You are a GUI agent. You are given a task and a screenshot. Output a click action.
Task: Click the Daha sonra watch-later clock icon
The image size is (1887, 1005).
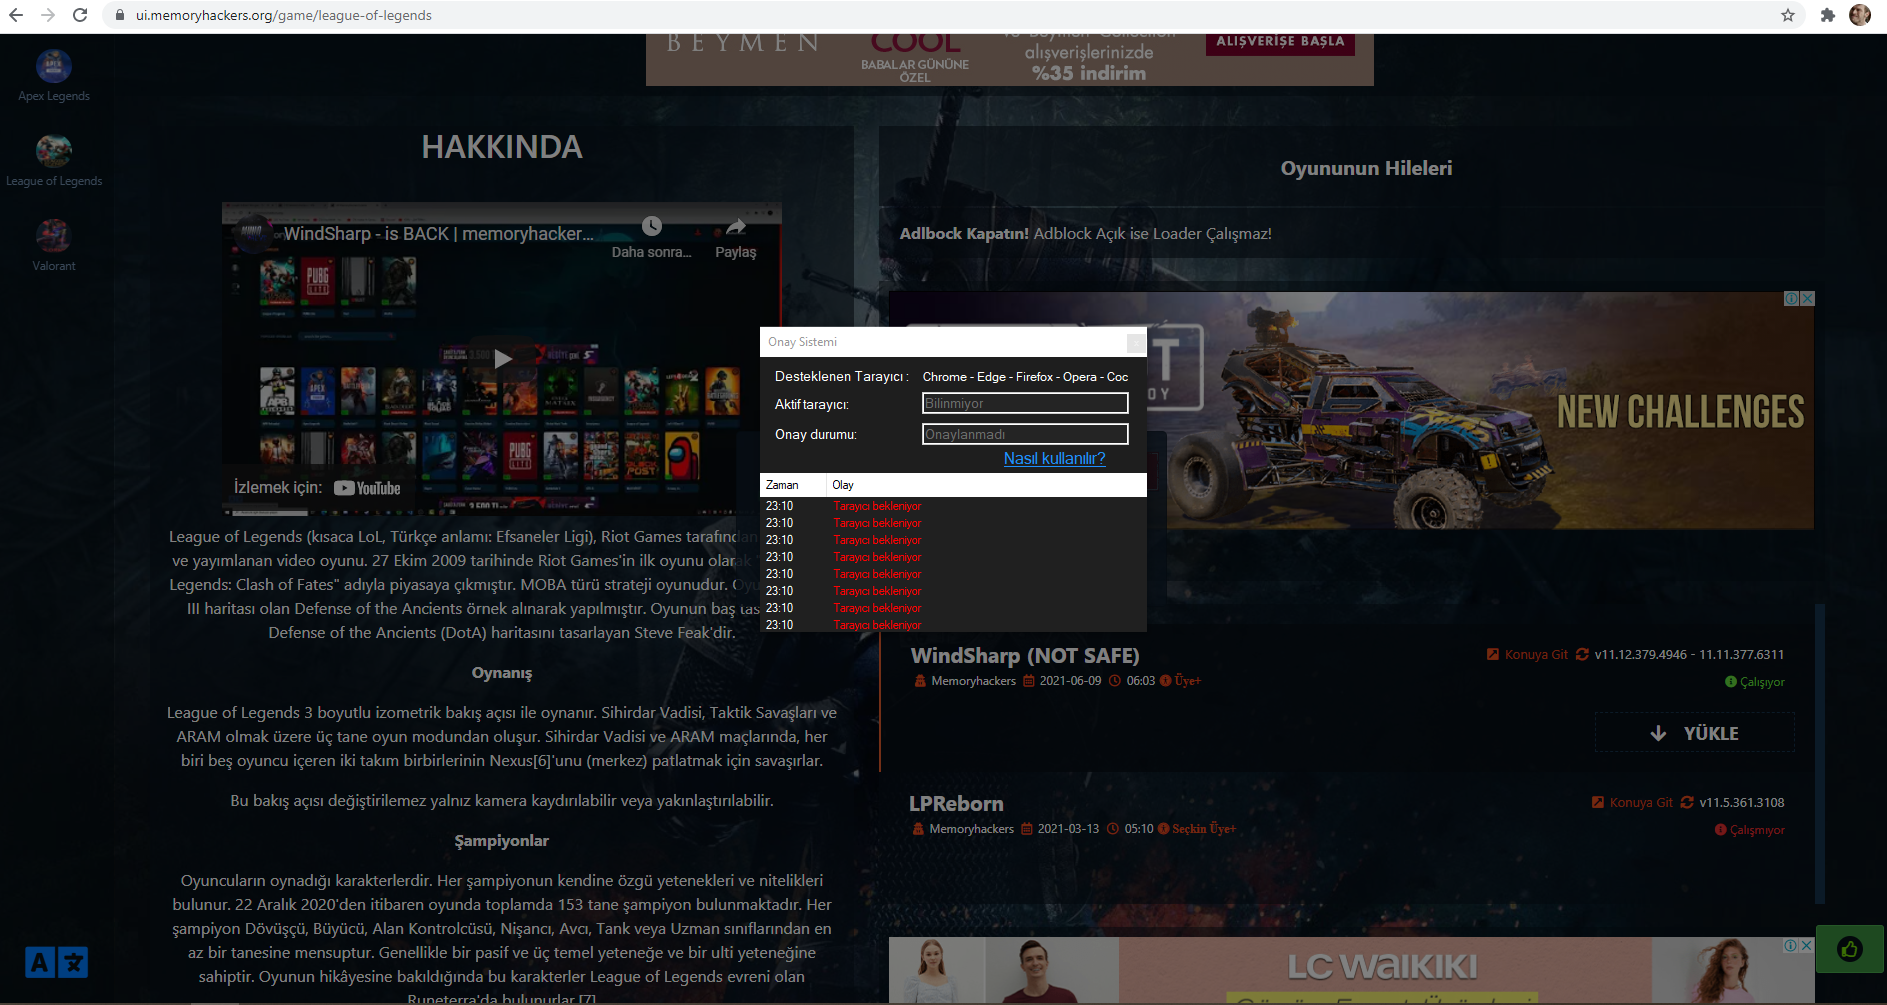click(x=652, y=226)
